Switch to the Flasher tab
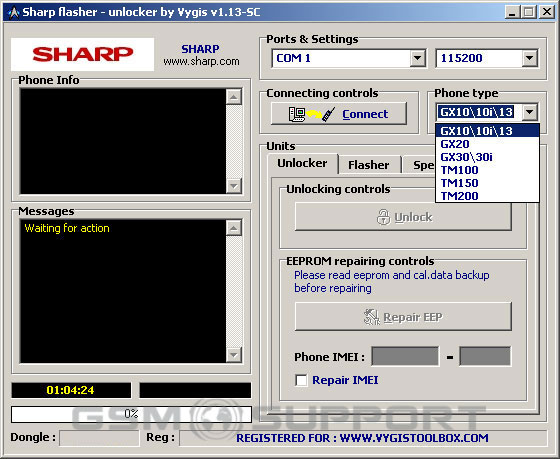Viewport: 560px width, 459px height. click(369, 165)
